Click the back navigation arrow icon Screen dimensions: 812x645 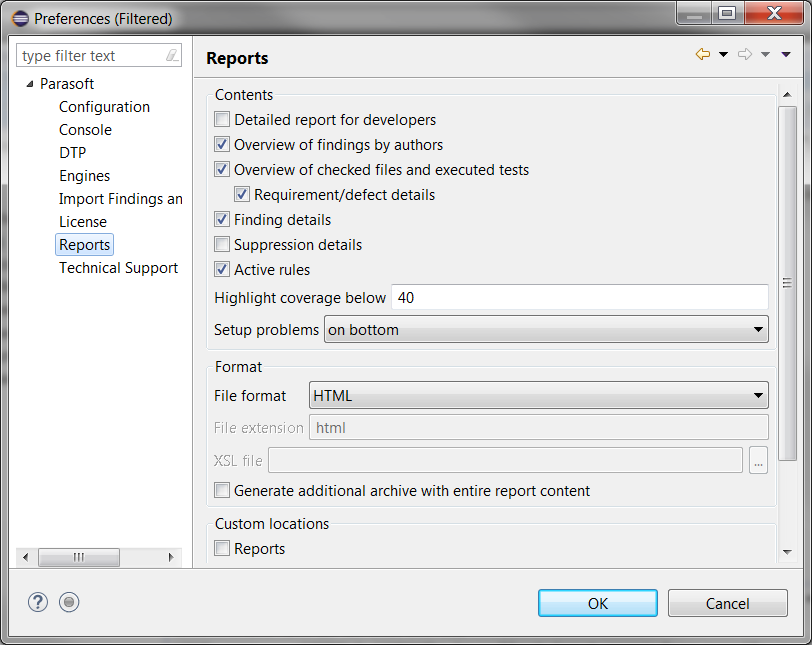click(x=703, y=54)
